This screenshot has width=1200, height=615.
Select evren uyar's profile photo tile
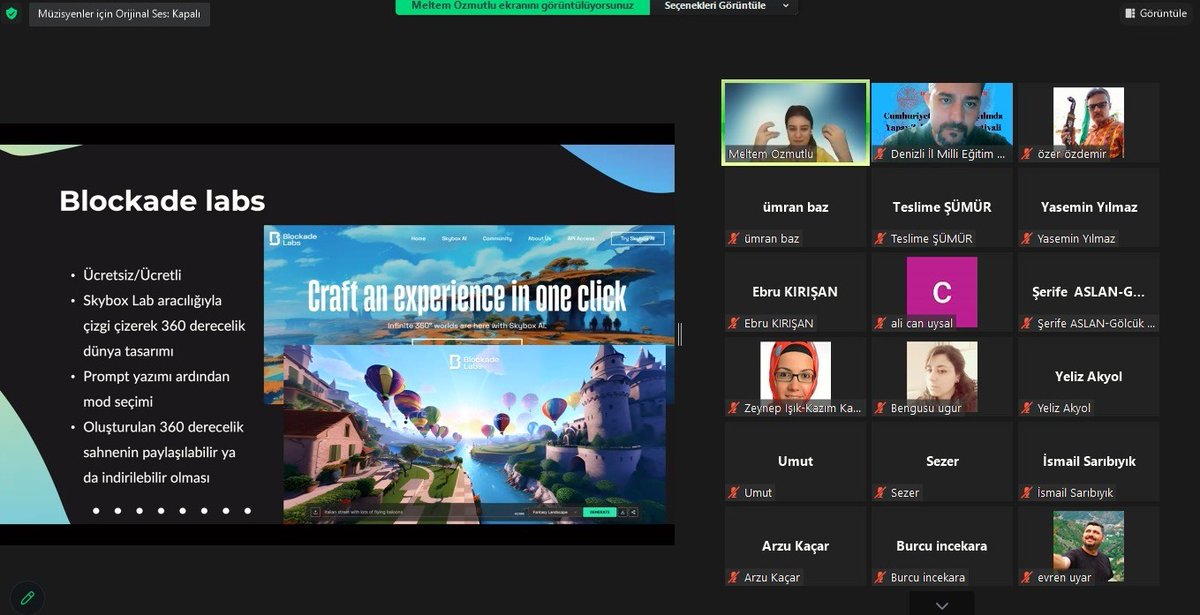tap(1088, 546)
